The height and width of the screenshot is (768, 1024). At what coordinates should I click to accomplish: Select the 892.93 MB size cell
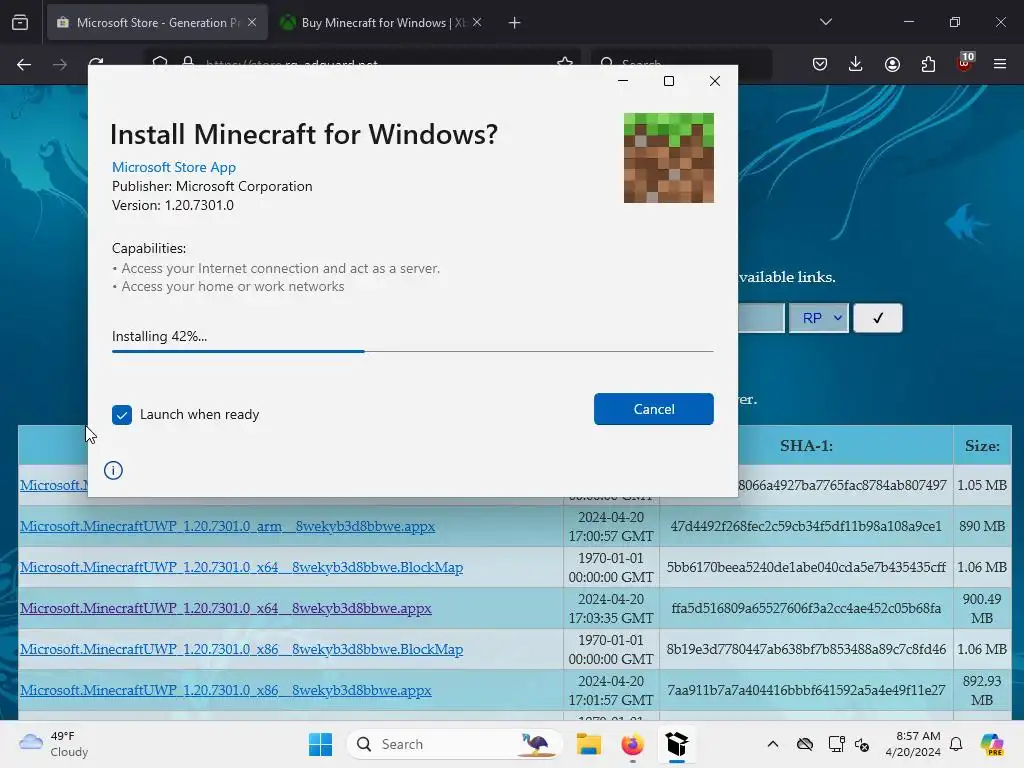tap(982, 690)
